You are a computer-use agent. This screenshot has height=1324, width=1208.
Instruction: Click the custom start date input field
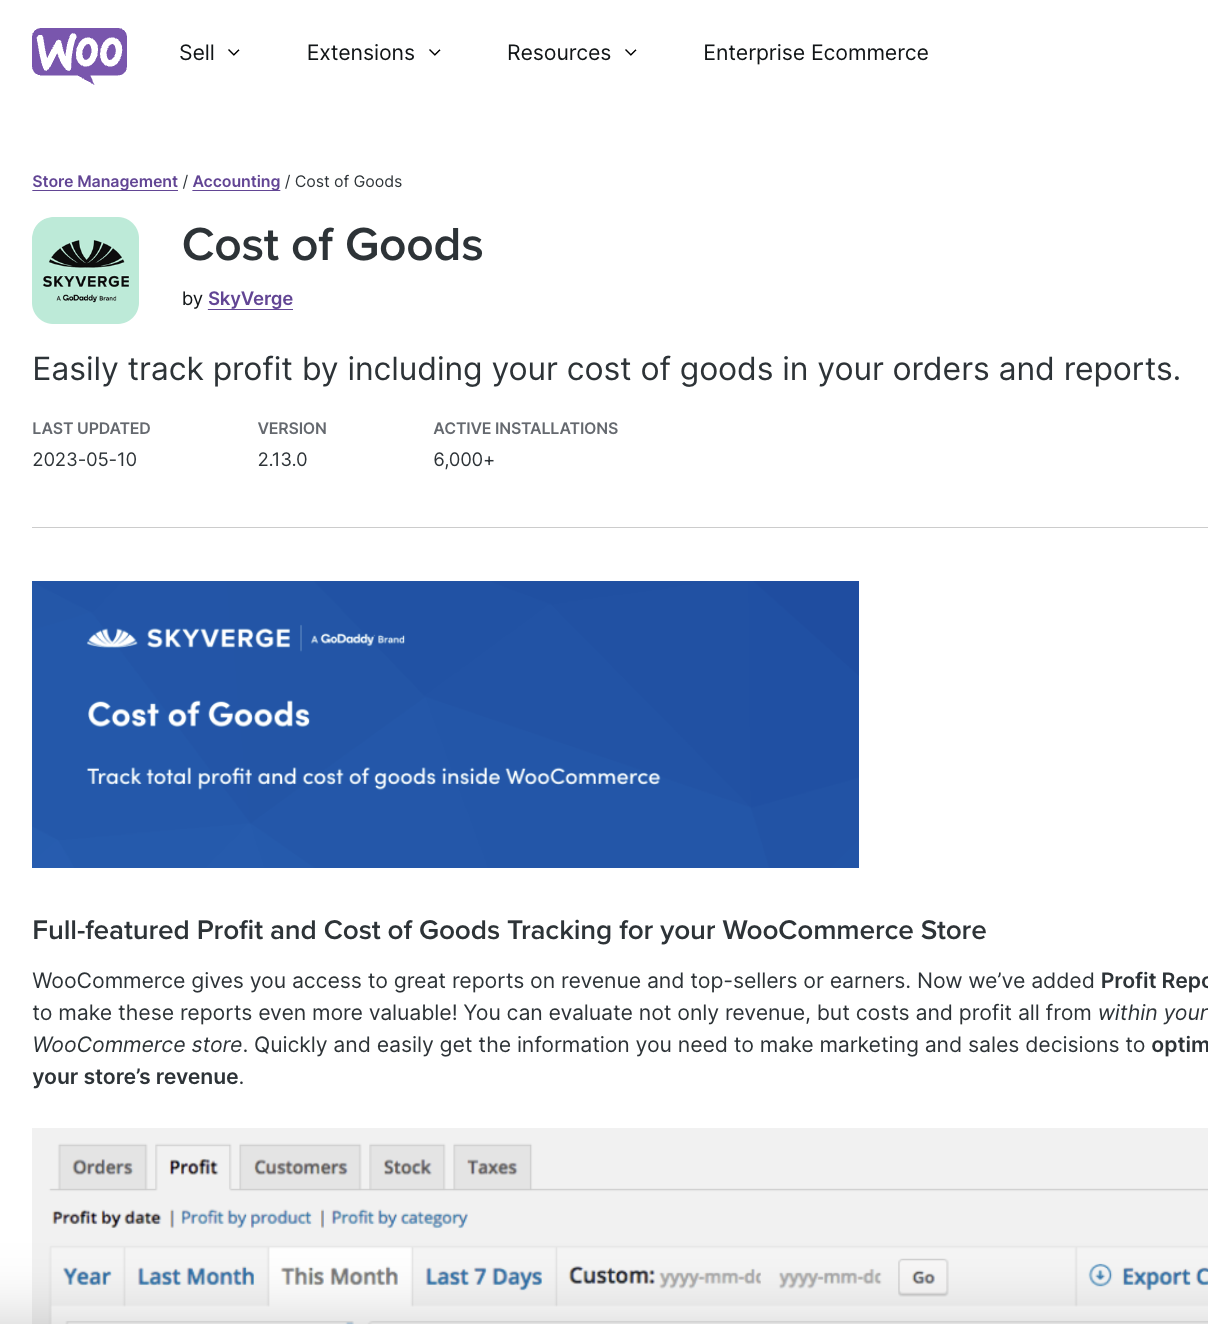tap(714, 1276)
